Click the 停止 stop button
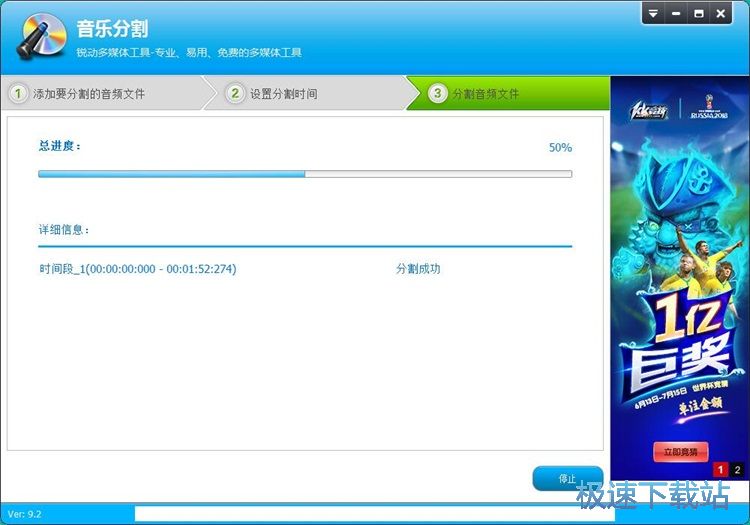This screenshot has height=525, width=750. (x=567, y=478)
